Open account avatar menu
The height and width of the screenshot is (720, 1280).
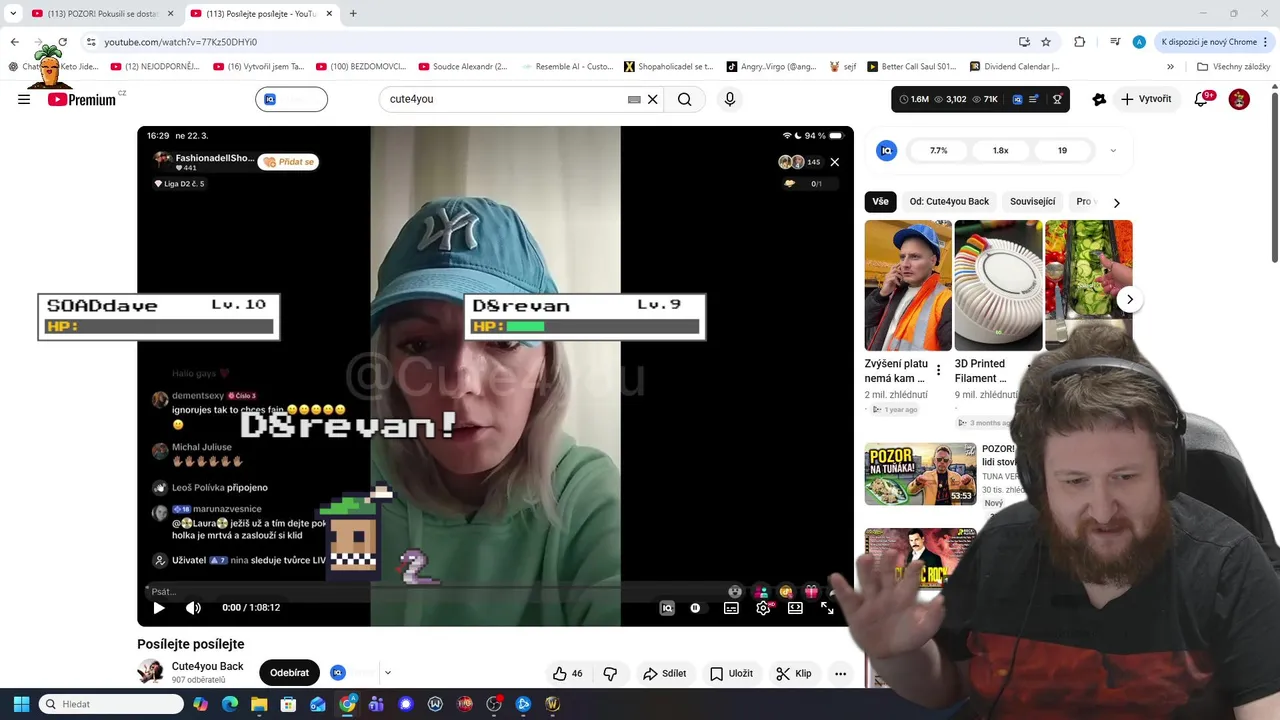1239,99
